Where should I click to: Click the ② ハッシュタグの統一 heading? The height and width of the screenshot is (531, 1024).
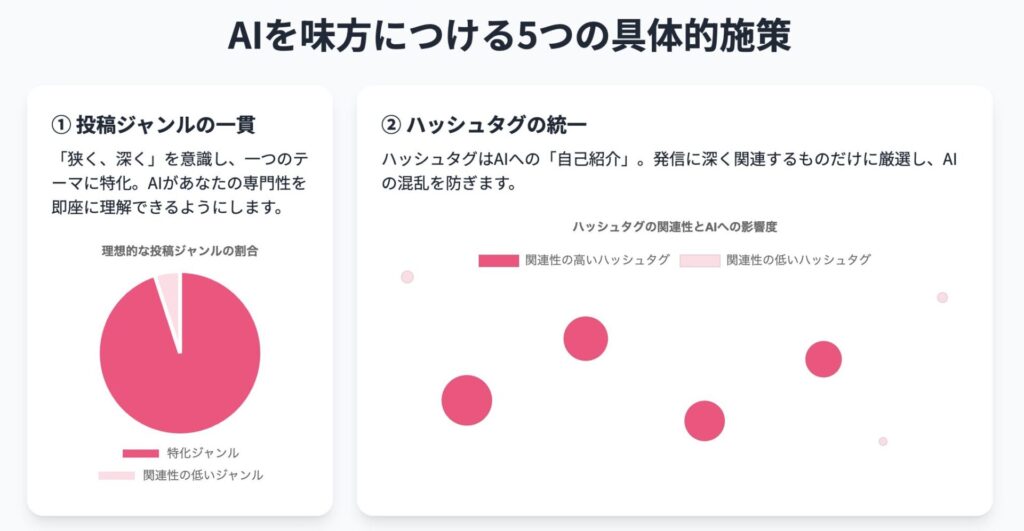pyautogui.click(x=483, y=124)
